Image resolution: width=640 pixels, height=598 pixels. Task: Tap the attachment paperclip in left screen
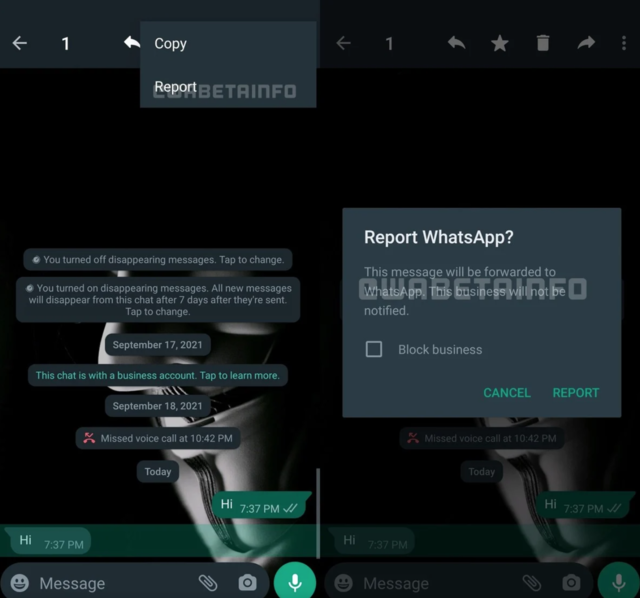208,582
